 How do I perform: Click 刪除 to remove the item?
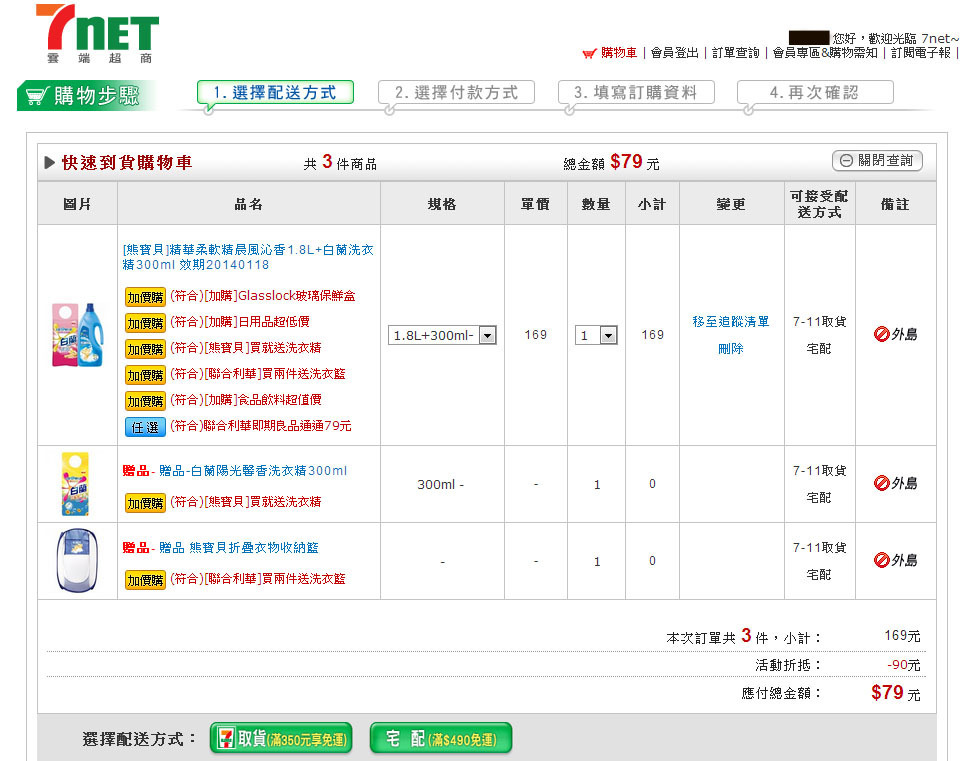(731, 349)
